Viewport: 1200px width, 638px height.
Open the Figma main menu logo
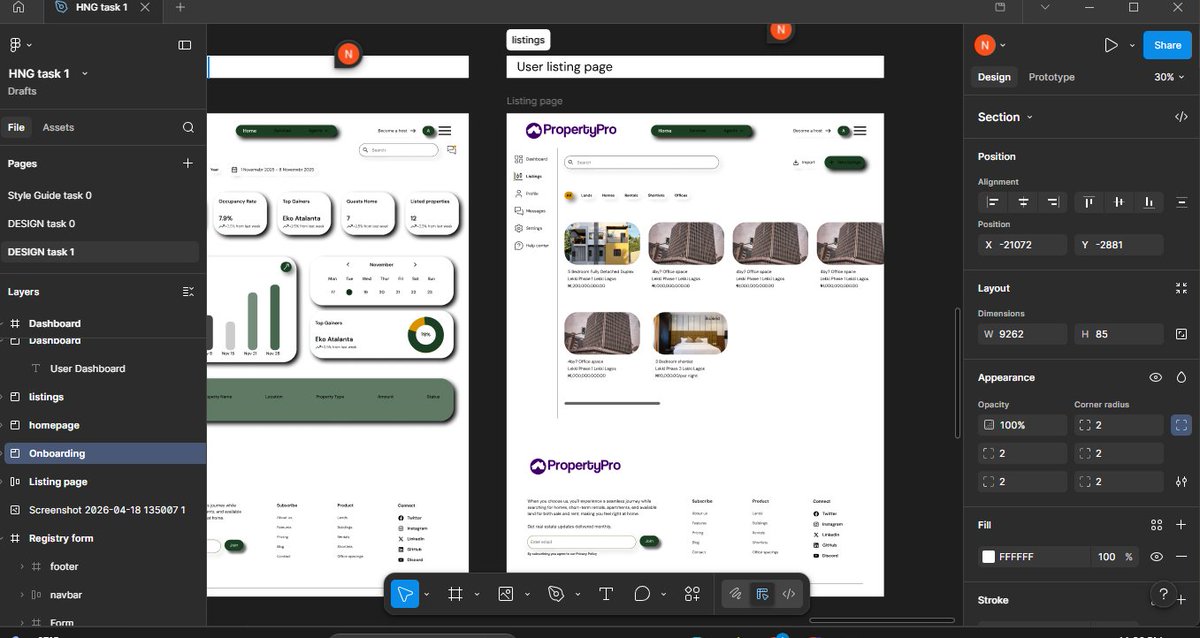pos(16,45)
